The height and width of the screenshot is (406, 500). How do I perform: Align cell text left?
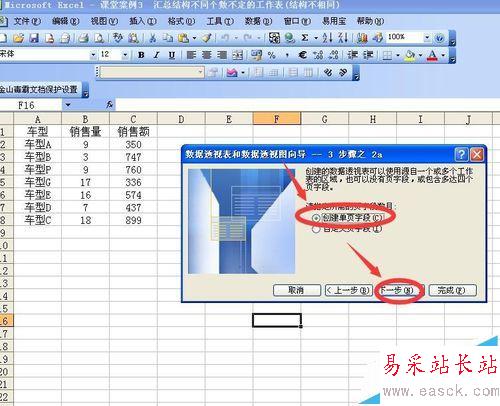[x=191, y=55]
